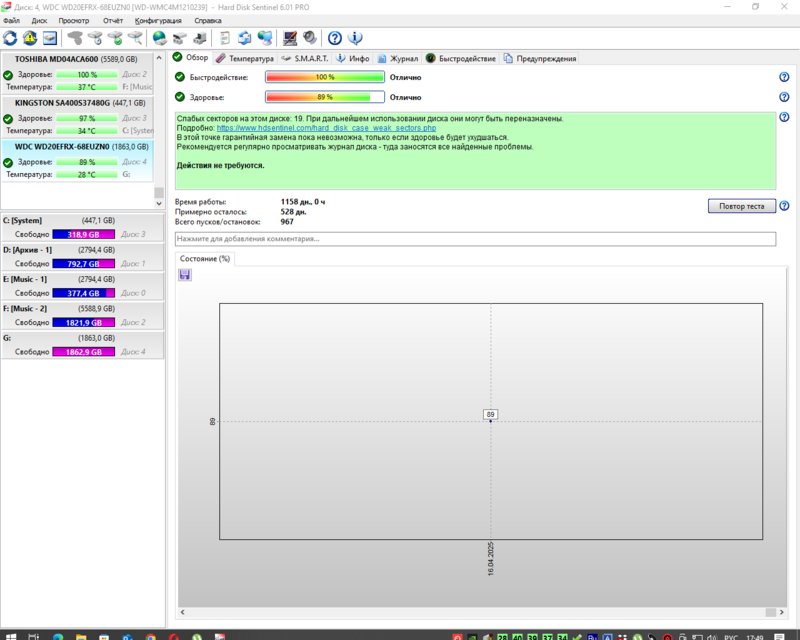Click the floppy save icon above the chart
This screenshot has height=640, width=800.
[x=185, y=275]
